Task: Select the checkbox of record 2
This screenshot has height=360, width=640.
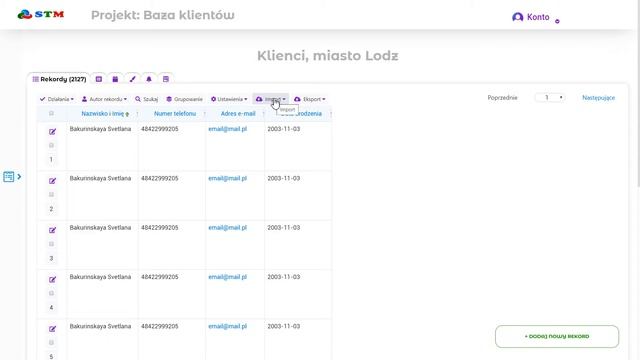Action: [51, 195]
